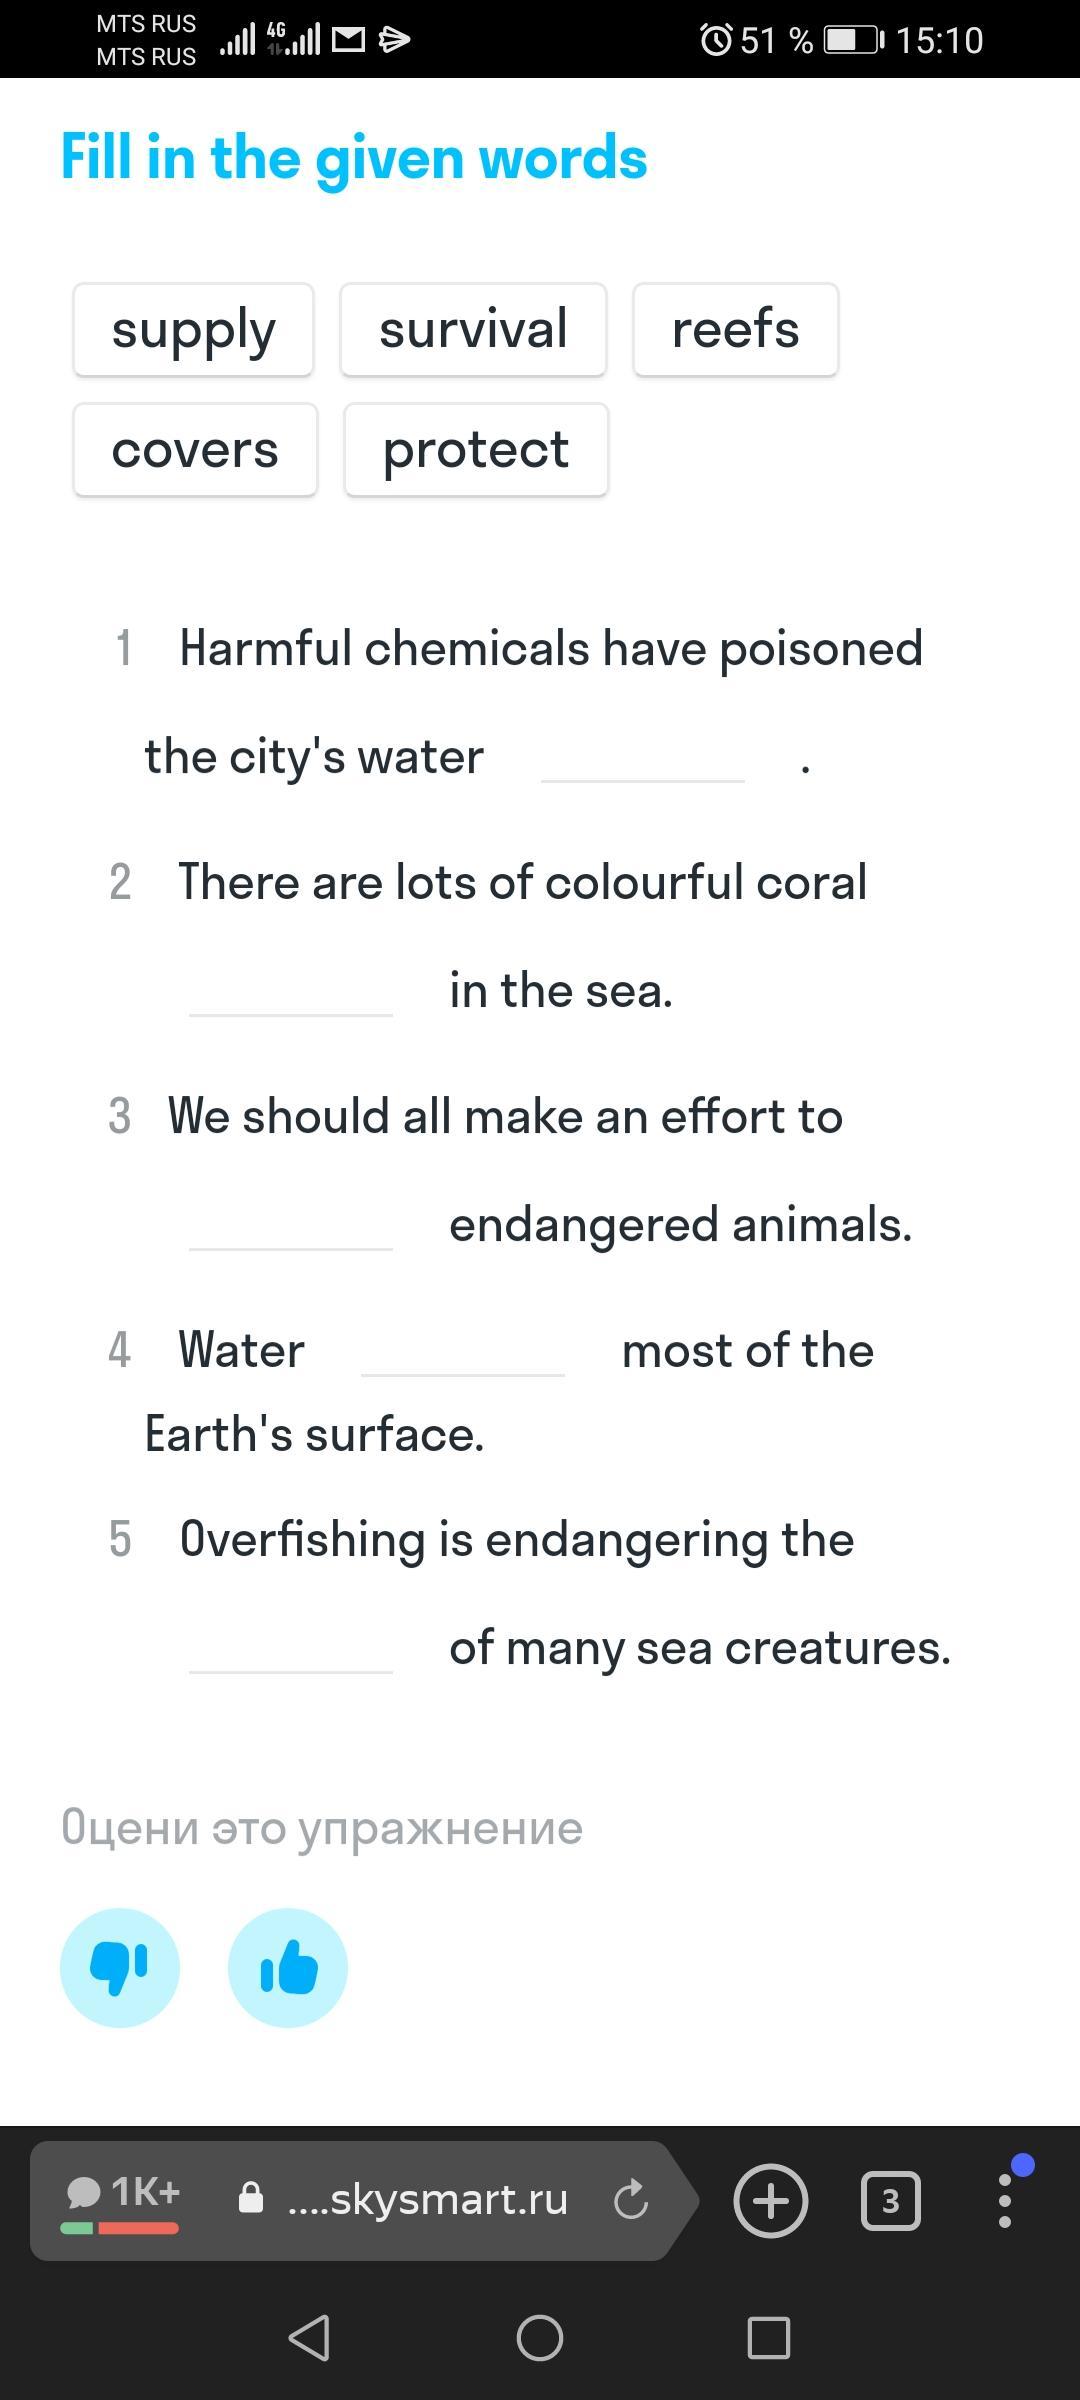Tap the blank before 'endangered animals'
Screen dimensions: 1080x2400
(x=291, y=1225)
